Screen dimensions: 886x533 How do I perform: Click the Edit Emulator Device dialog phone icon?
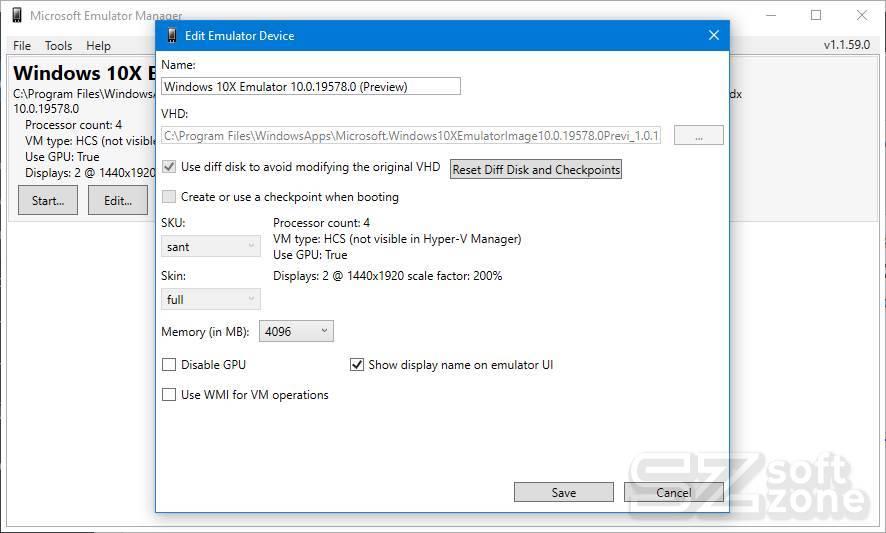click(x=172, y=36)
